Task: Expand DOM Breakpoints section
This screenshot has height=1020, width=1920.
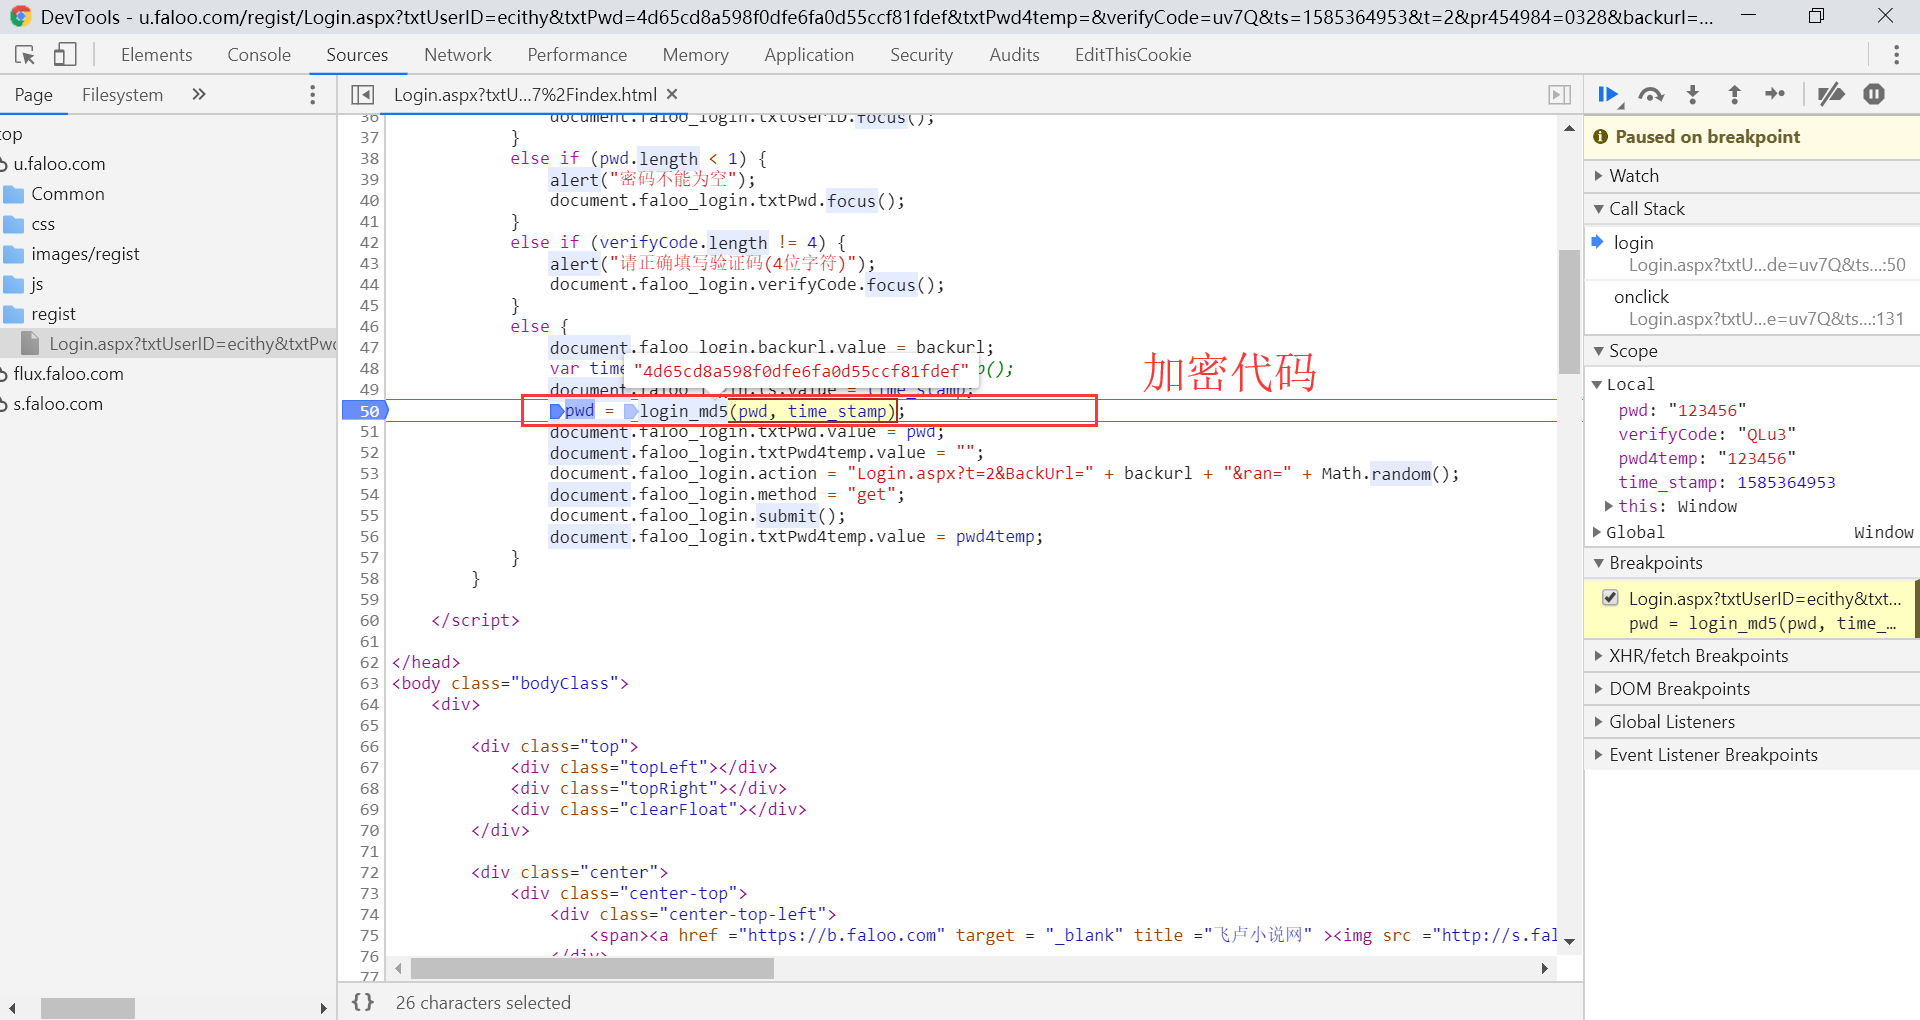Action: (1752, 689)
